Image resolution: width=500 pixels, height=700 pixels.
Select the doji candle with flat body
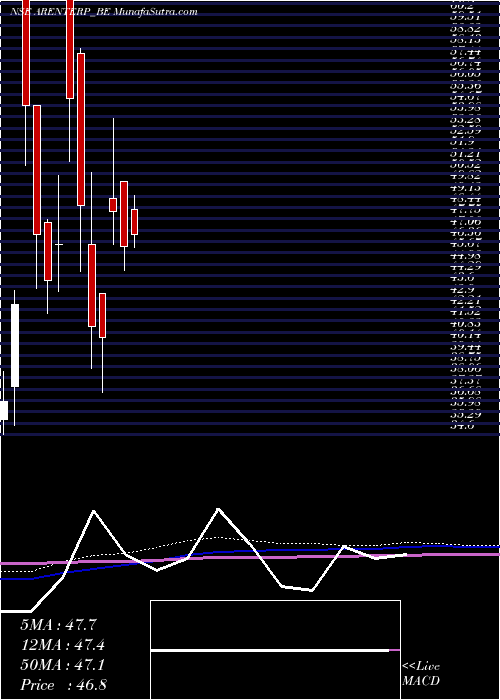click(x=58, y=245)
